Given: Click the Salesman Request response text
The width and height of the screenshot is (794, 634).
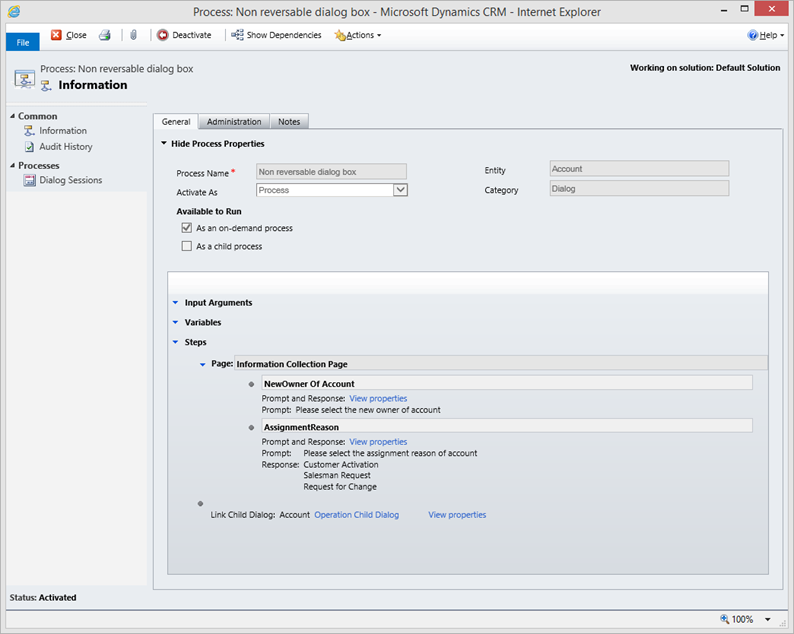Looking at the screenshot, I should click(337, 476).
